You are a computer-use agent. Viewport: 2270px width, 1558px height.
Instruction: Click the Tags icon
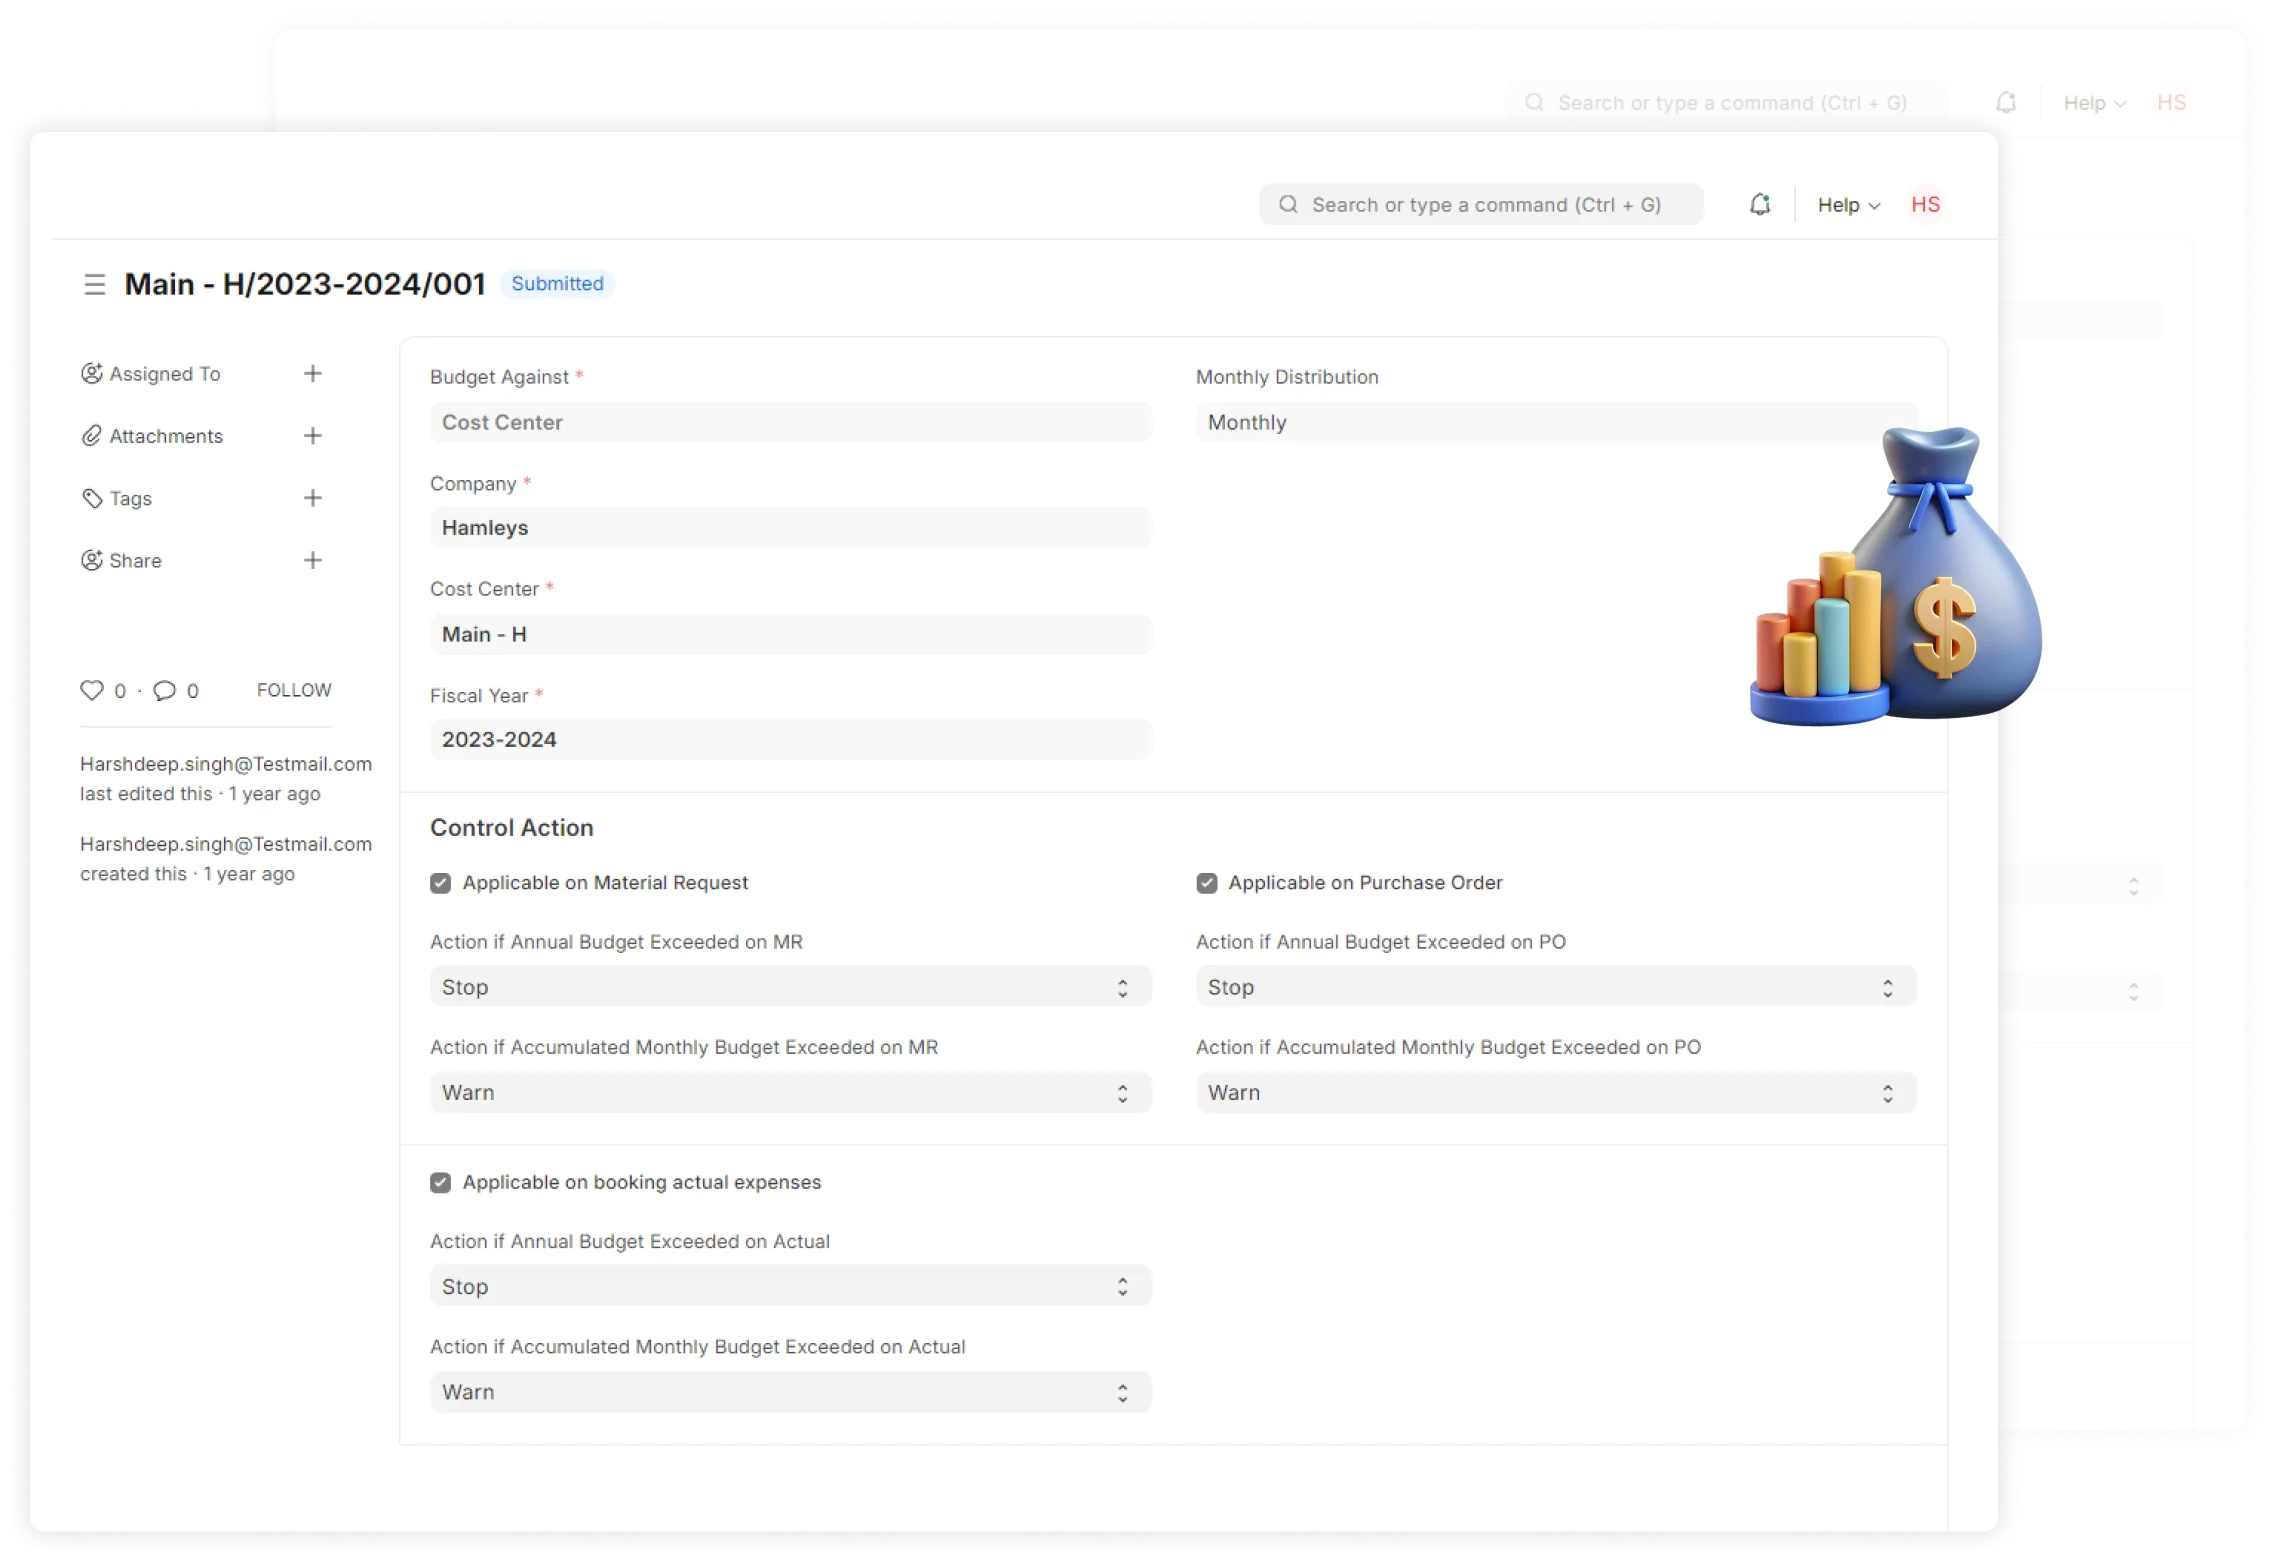pyautogui.click(x=93, y=499)
